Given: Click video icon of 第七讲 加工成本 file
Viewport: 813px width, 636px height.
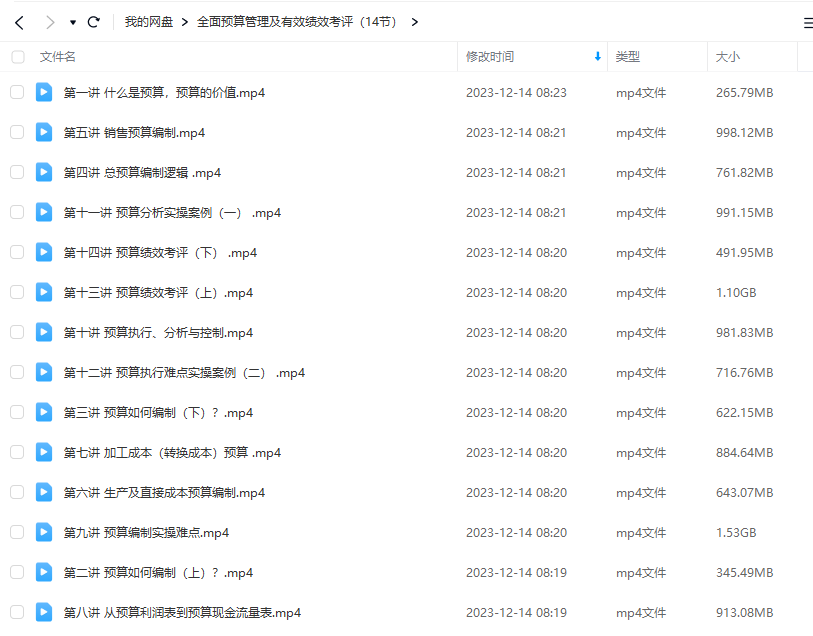Looking at the screenshot, I should pos(44,453).
